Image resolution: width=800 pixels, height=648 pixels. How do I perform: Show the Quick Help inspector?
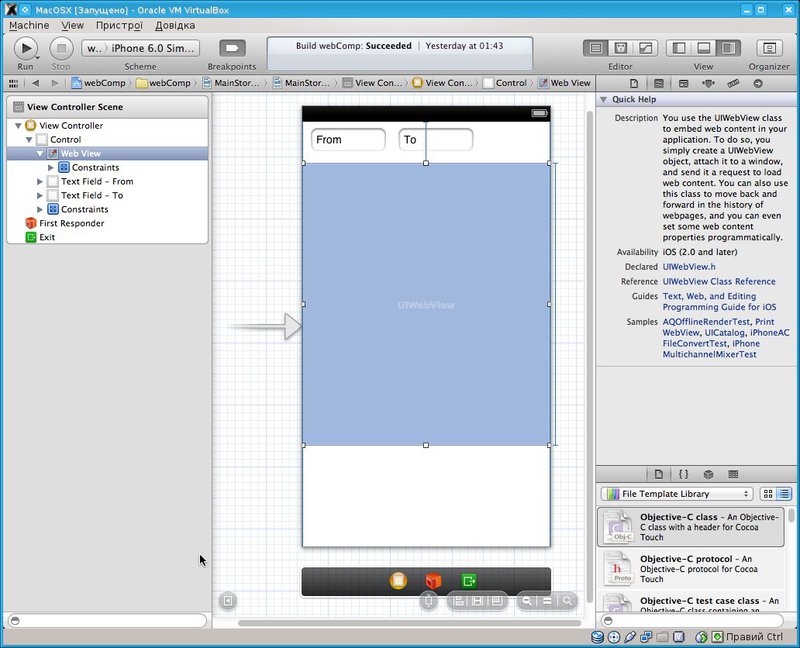click(x=659, y=83)
